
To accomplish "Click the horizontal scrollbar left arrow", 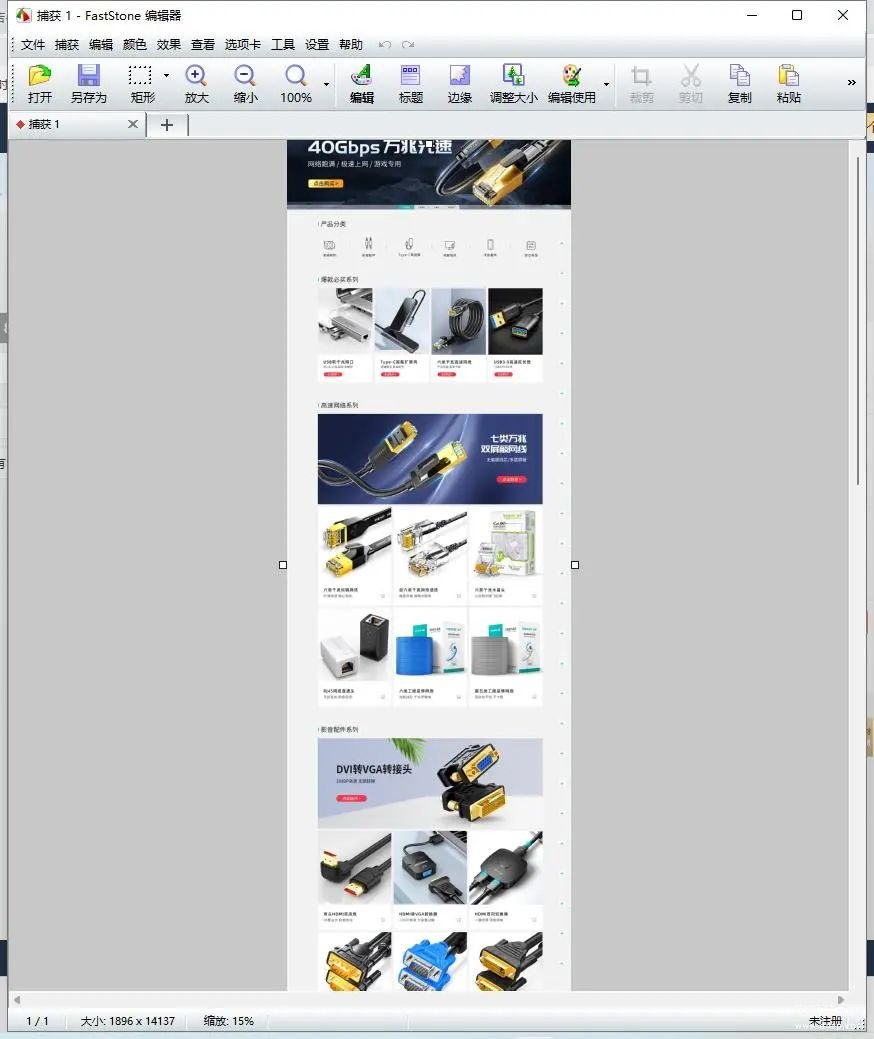I will point(17,1000).
